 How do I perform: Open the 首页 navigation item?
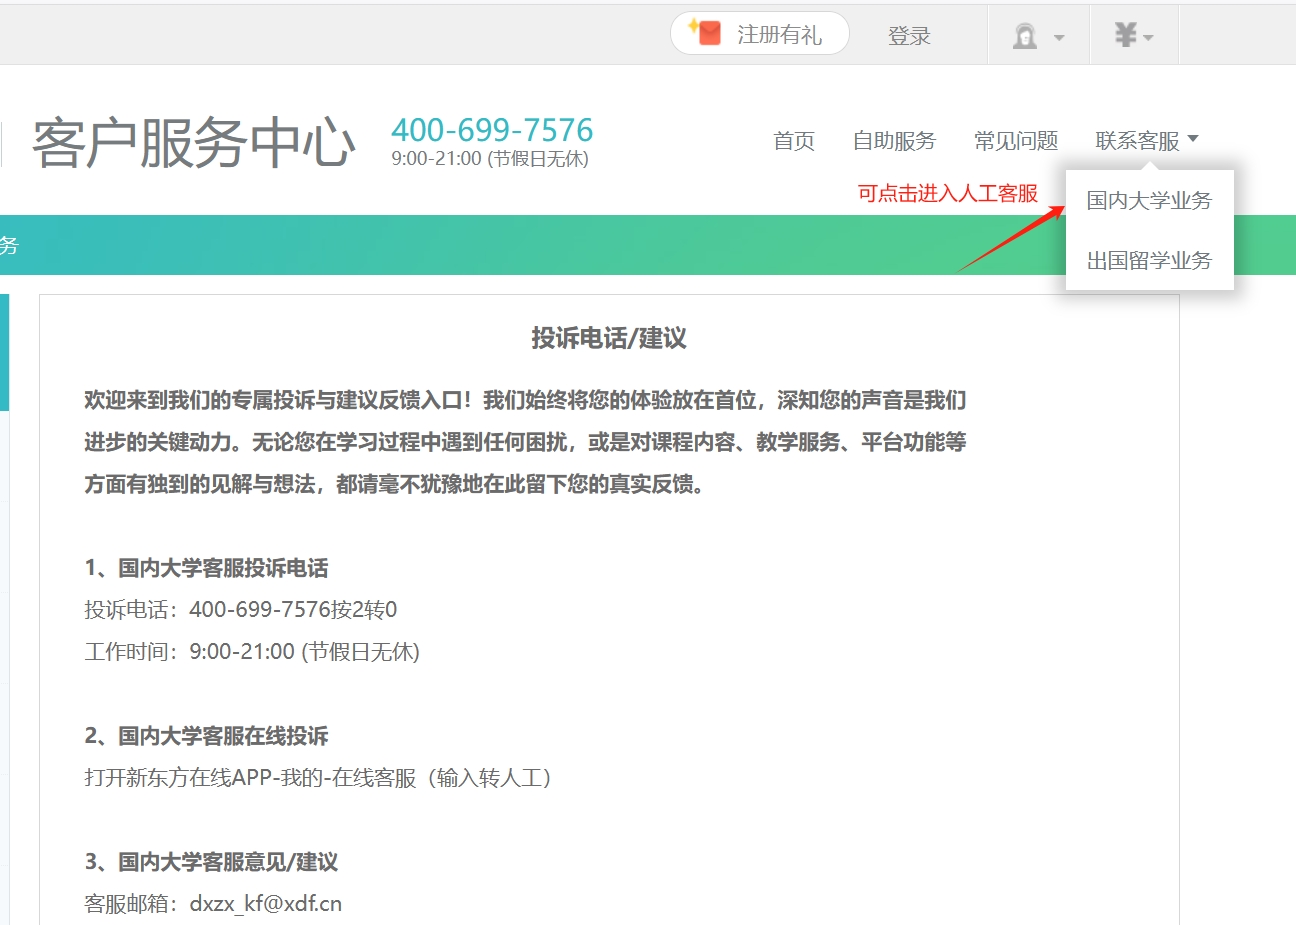pos(794,141)
